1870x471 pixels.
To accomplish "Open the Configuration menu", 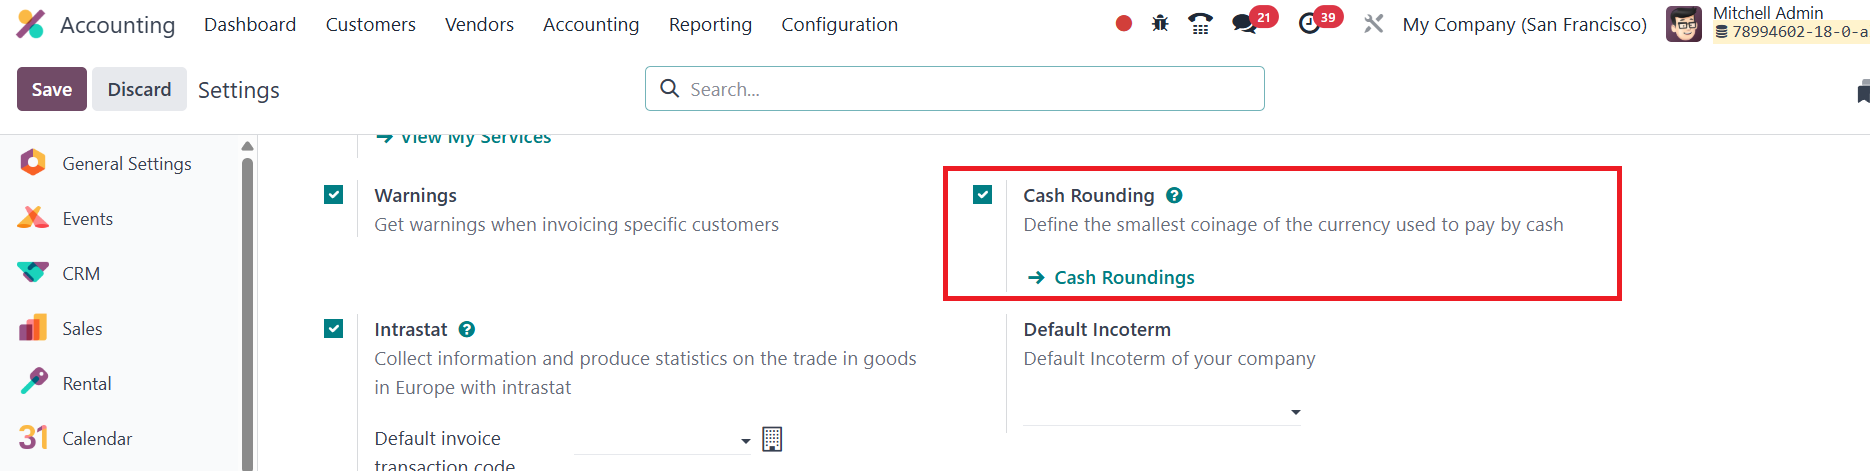I will tap(839, 24).
